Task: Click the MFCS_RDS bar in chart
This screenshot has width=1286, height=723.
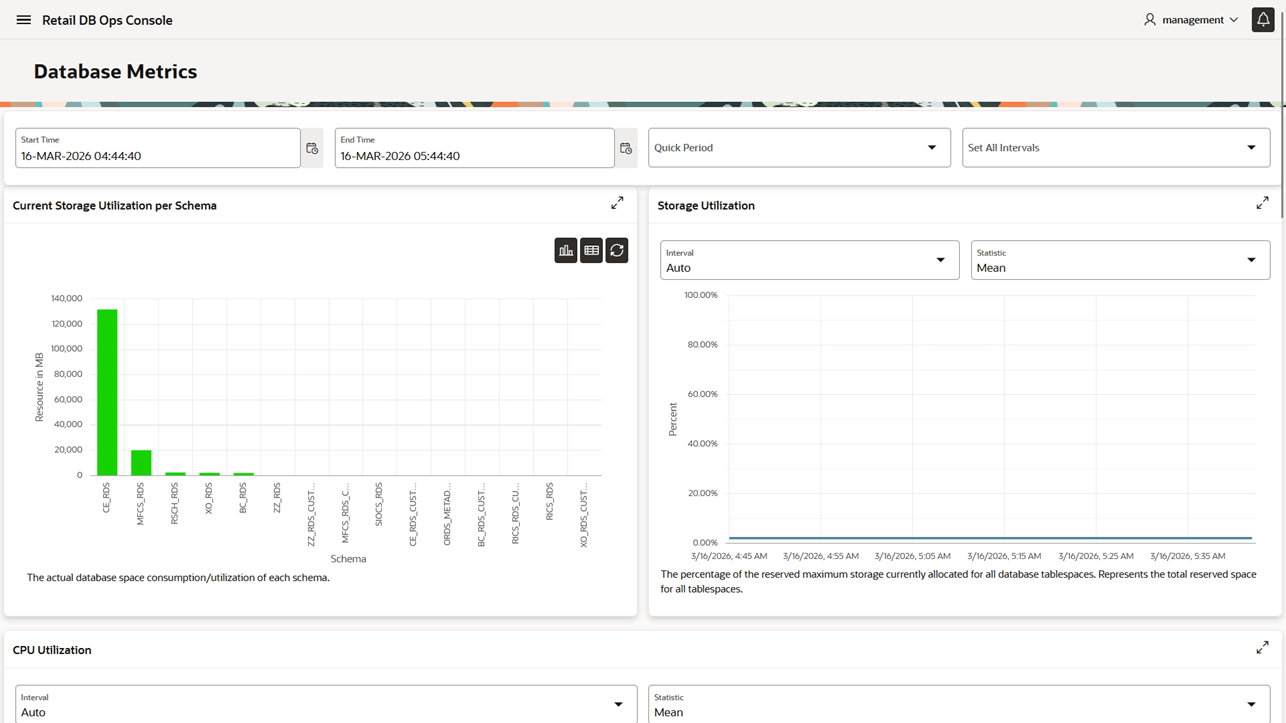Action: (x=141, y=463)
